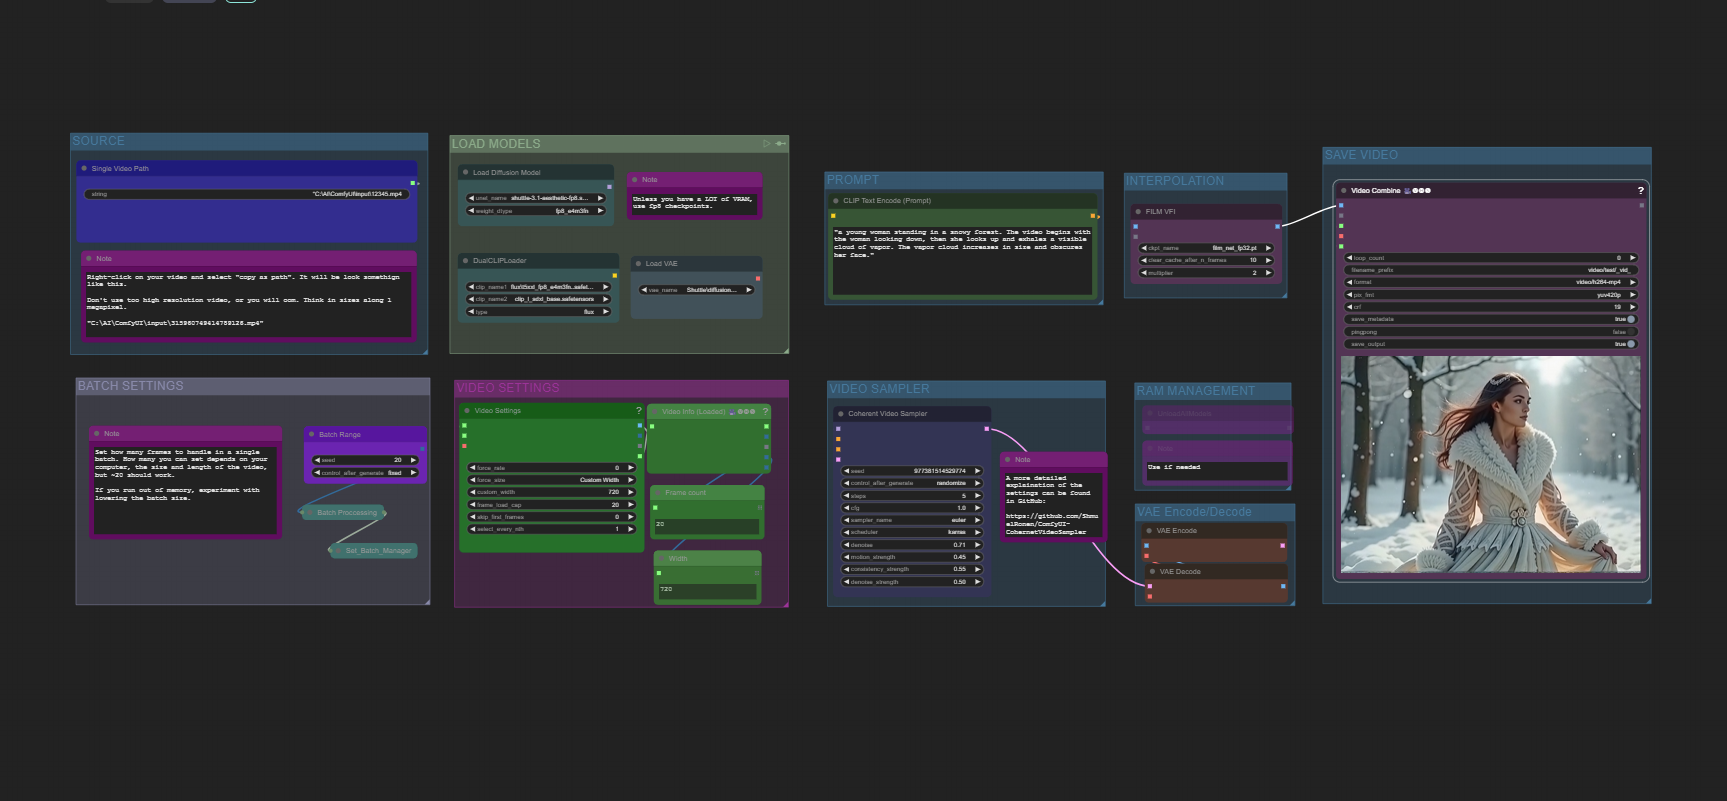The height and width of the screenshot is (801, 1727).
Task: Collapse the FILM VFI node via its dot
Action: (1138, 212)
